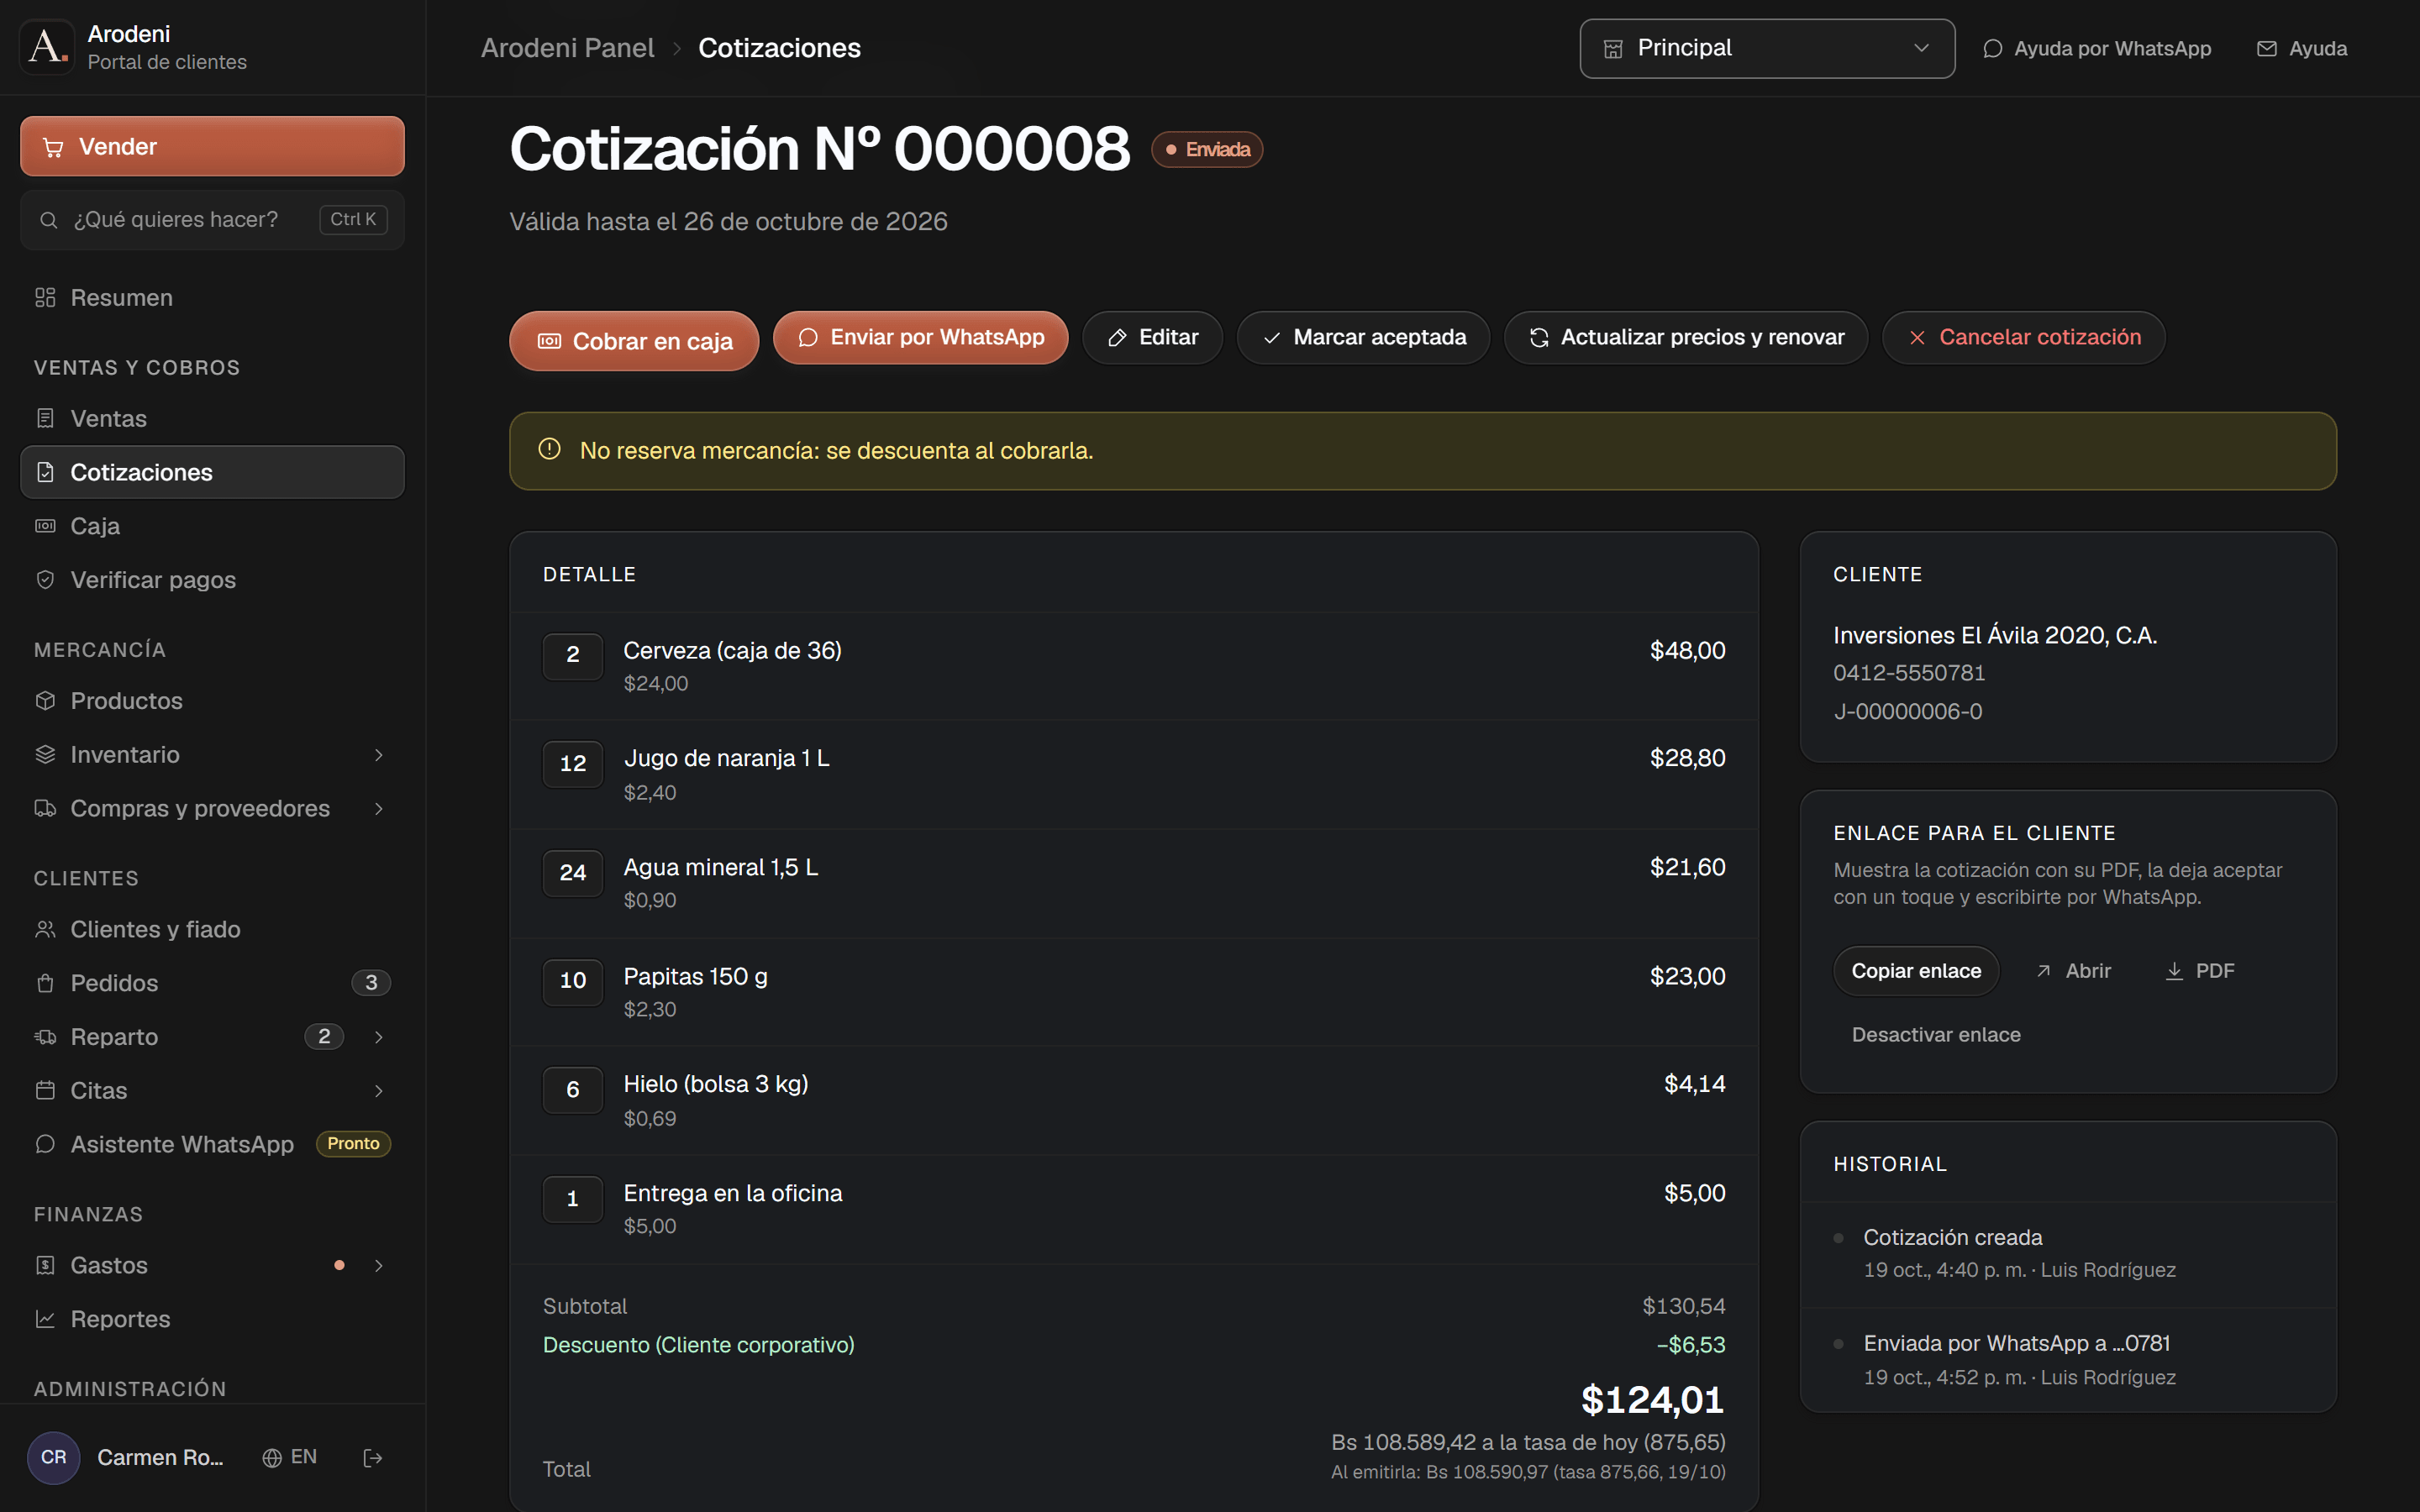
Task: Click Desactivar enlace
Action: 1936,1035
